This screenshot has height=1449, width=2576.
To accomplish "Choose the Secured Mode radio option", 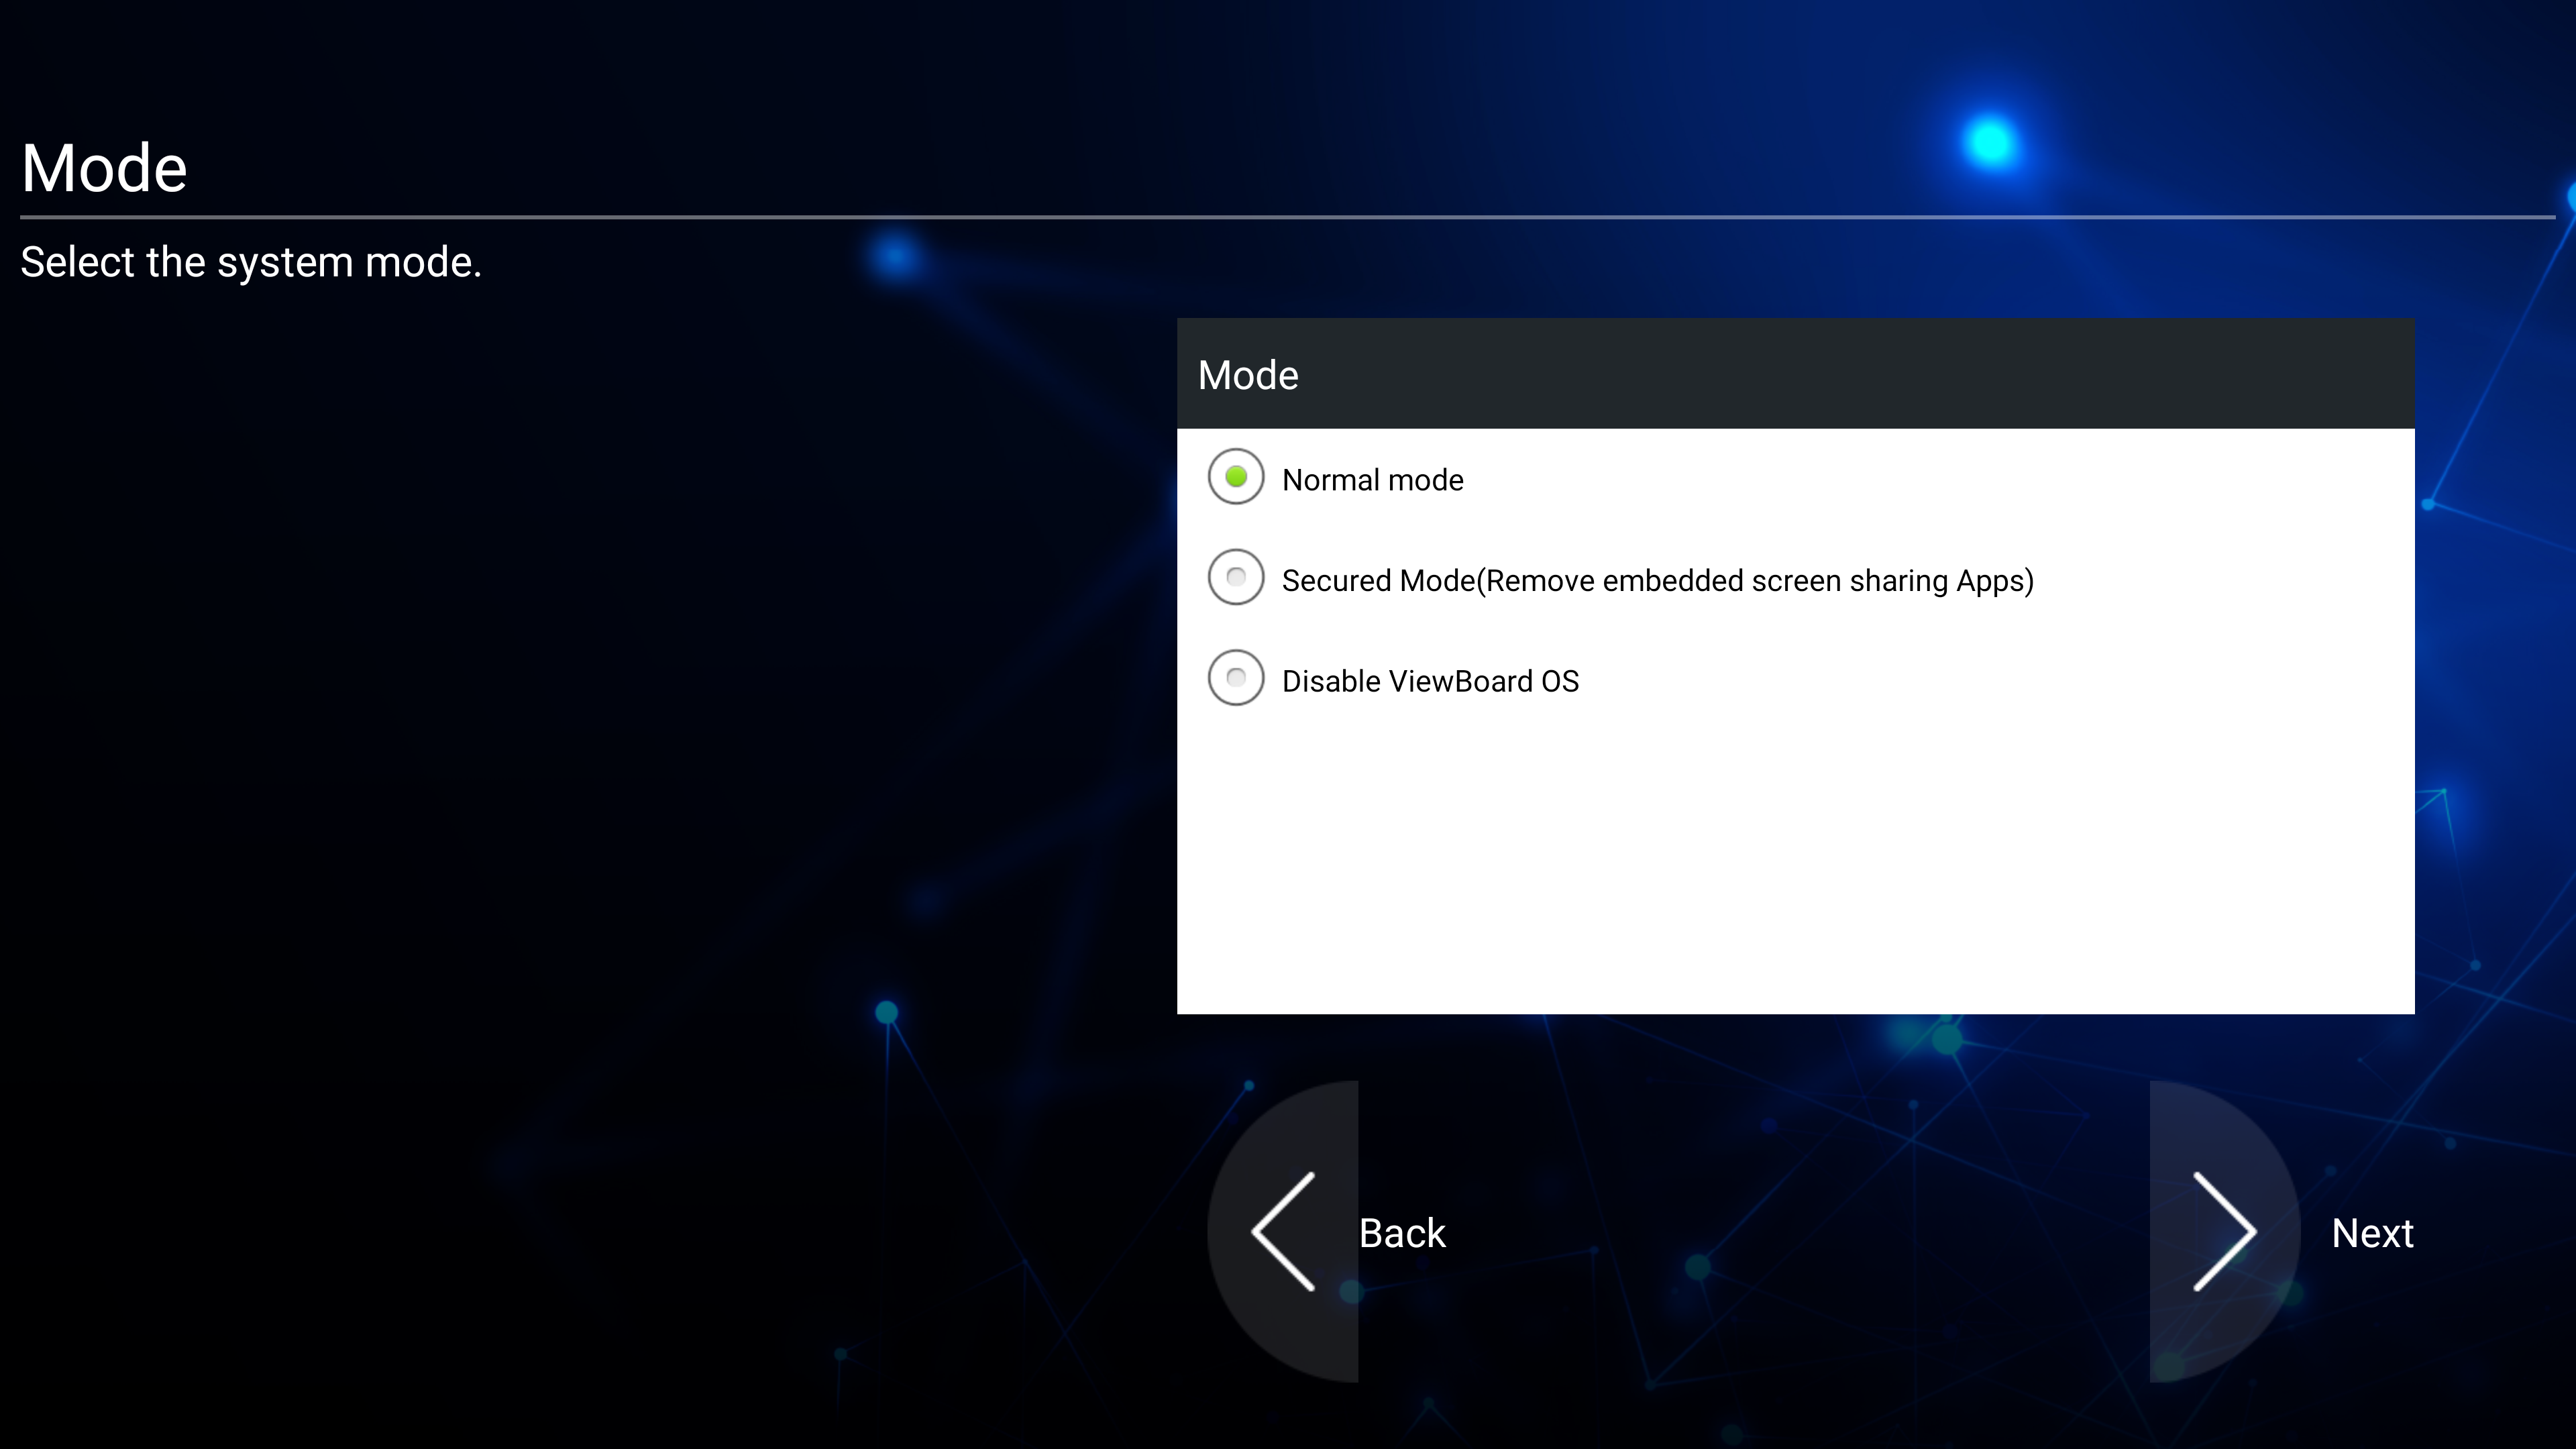I will pyautogui.click(x=1236, y=577).
